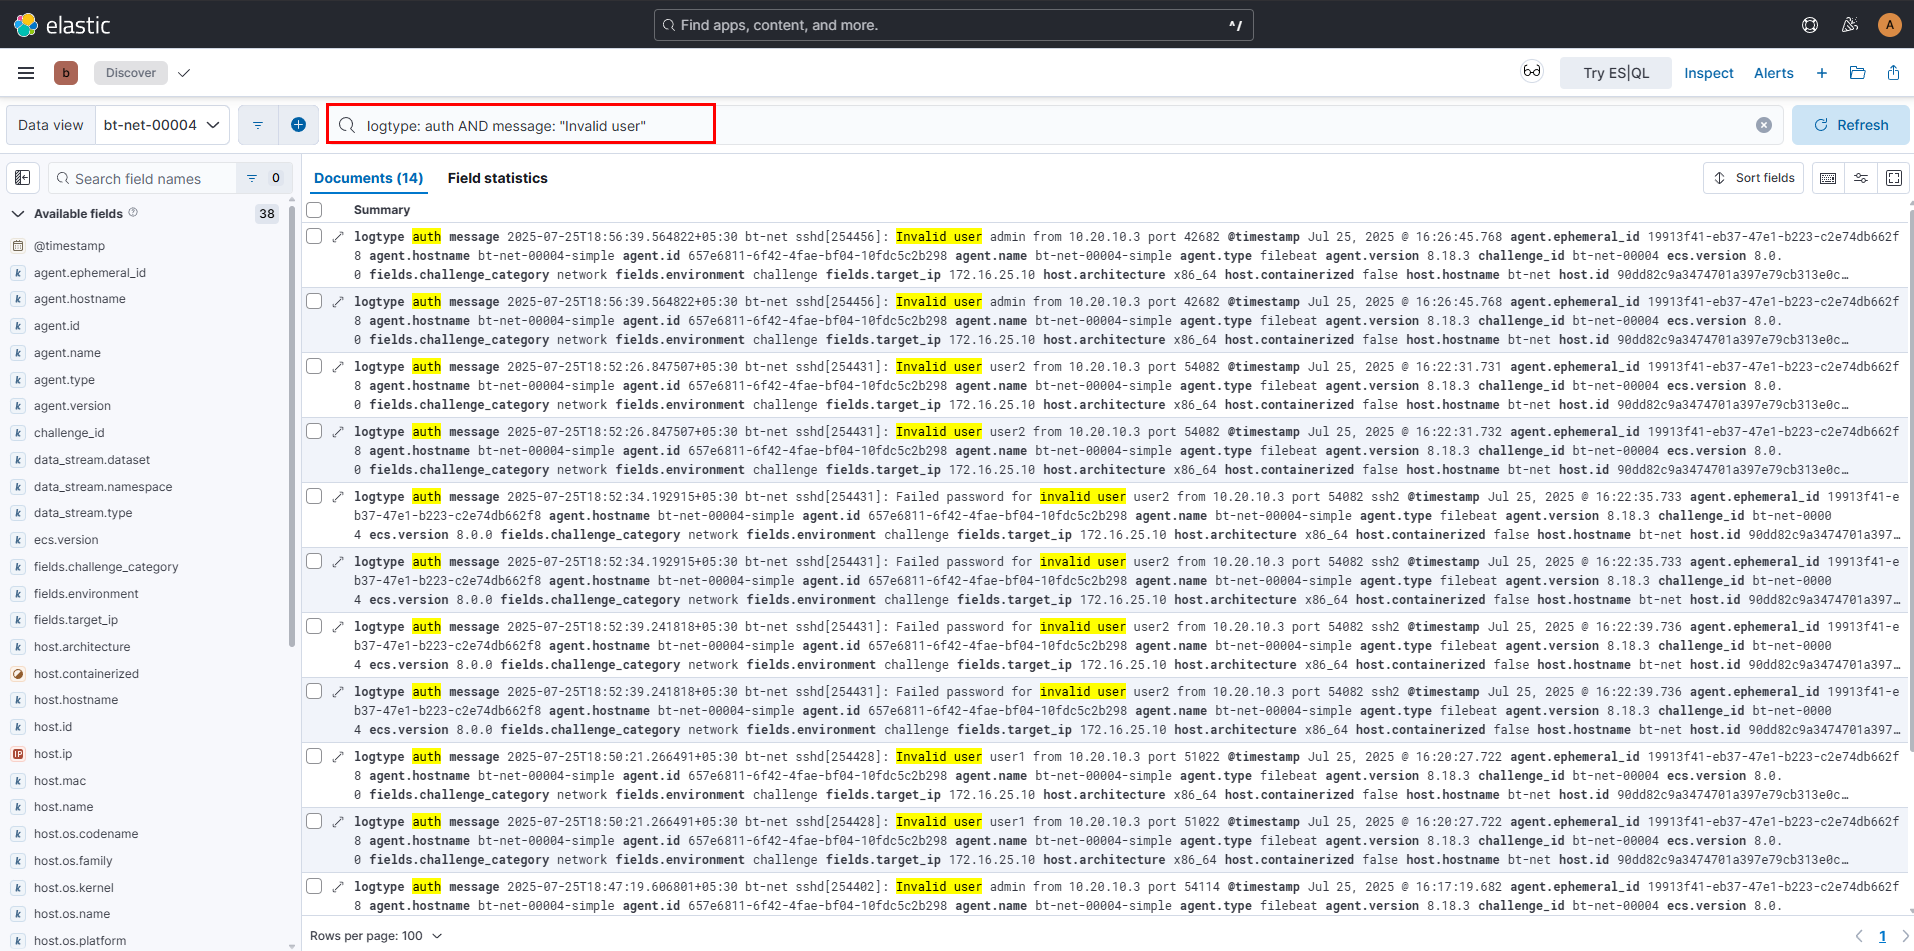This screenshot has width=1914, height=951.
Task: Click the info icon next to Available fields
Action: pos(133,212)
